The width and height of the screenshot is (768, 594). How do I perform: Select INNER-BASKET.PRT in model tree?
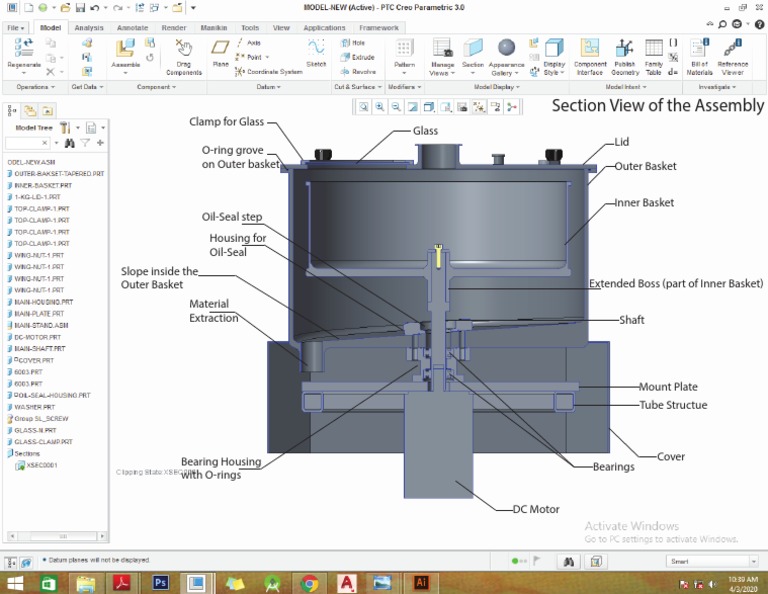click(39, 185)
